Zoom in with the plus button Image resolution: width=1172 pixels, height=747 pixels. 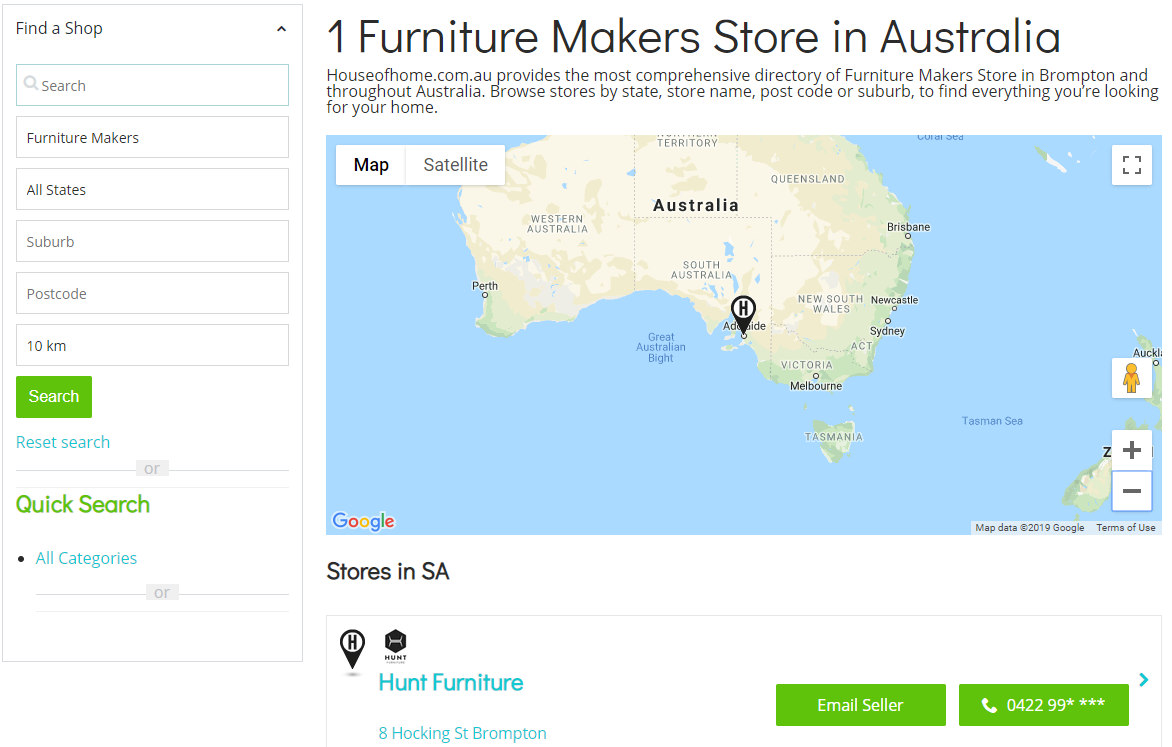click(x=1132, y=450)
